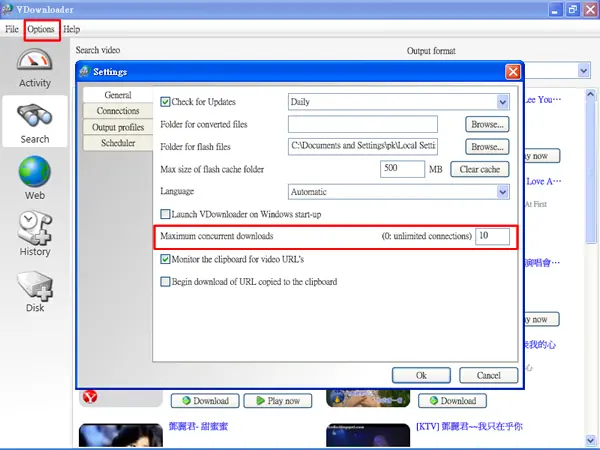Uncheck the Check for Updates checkbox

click(x=165, y=102)
